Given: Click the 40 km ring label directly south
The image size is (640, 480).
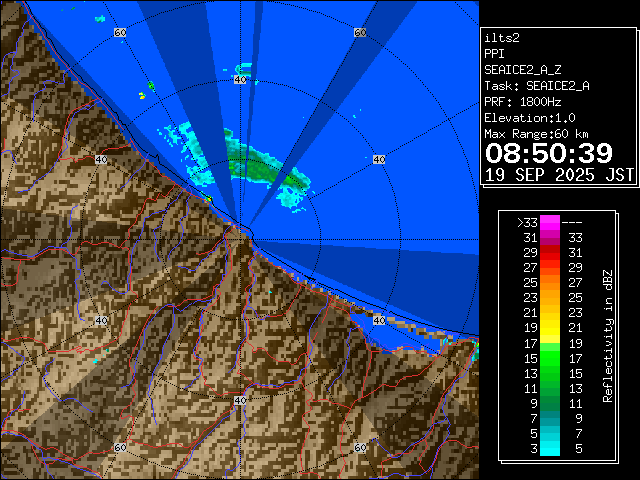Looking at the screenshot, I should [x=240, y=400].
